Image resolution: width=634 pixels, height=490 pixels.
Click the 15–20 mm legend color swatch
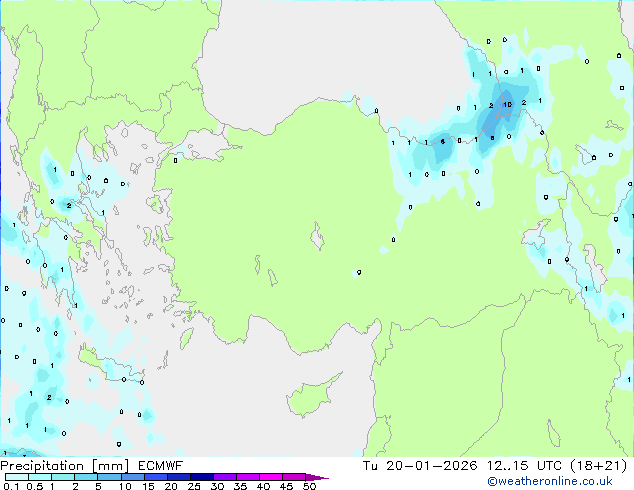pos(155,477)
